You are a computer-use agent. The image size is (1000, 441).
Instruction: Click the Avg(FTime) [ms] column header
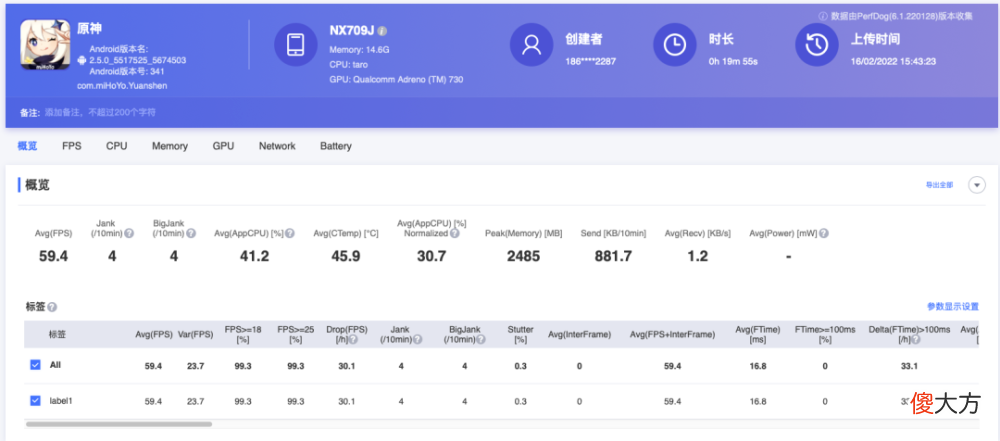pyautogui.click(x=758, y=334)
